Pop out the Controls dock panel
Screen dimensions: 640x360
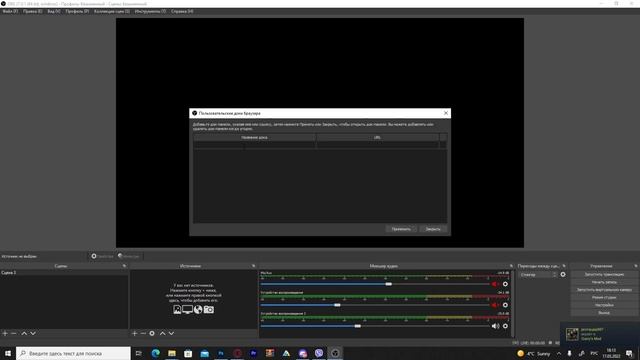[636, 266]
